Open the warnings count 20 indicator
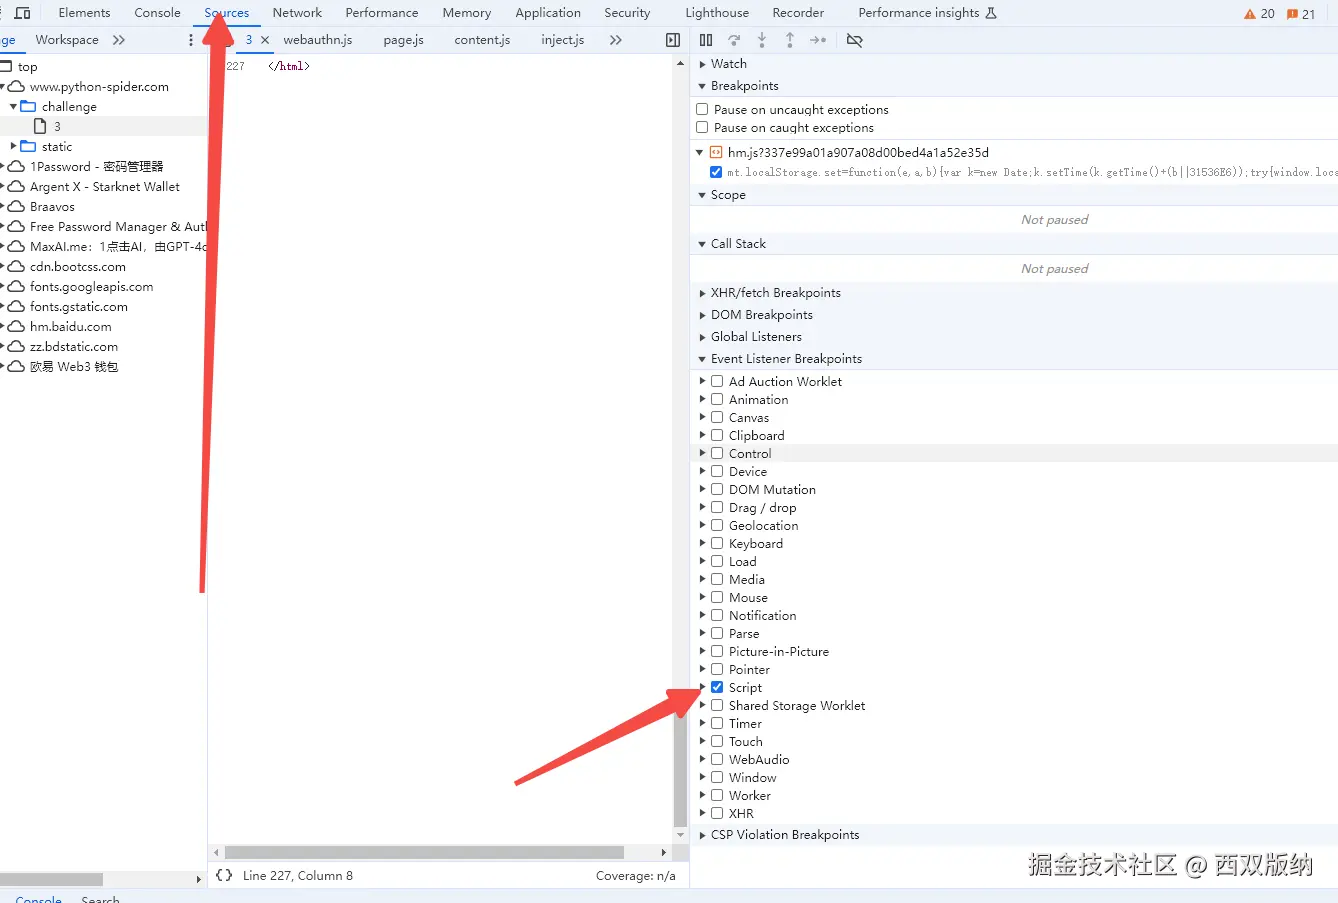This screenshot has width=1338, height=903. [x=1259, y=13]
